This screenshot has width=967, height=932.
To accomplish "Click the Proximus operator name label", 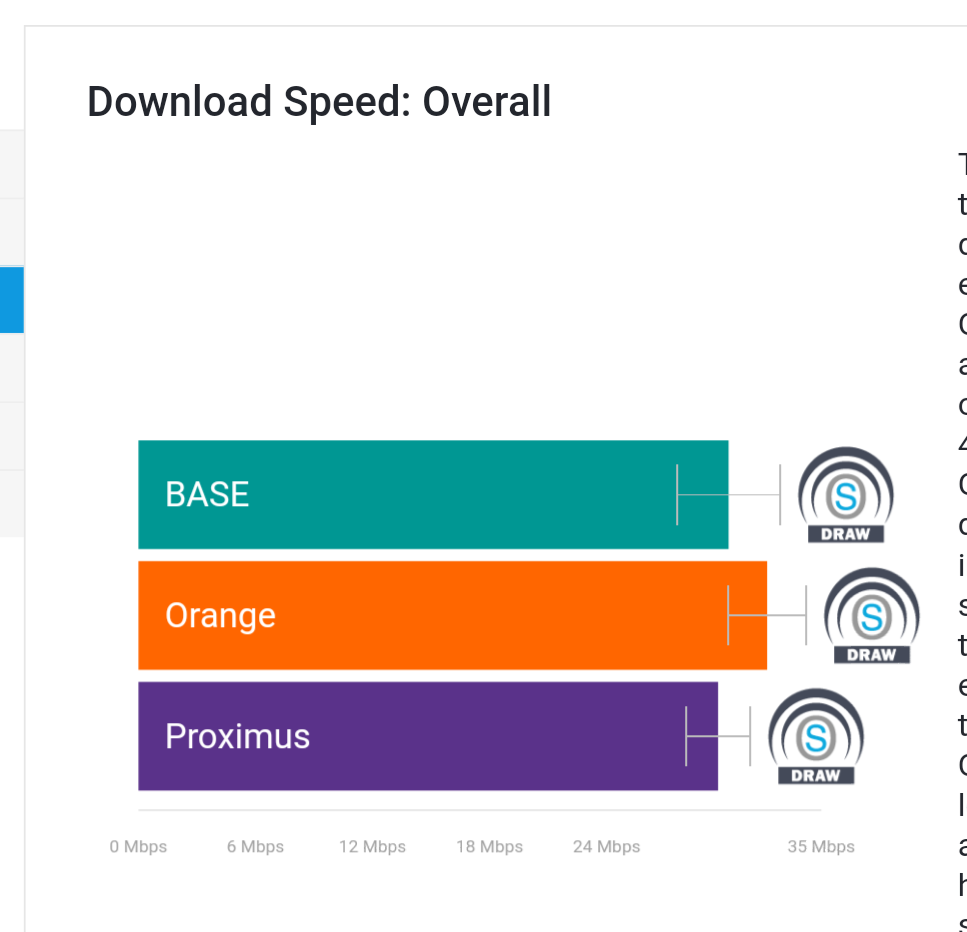I will point(237,736).
